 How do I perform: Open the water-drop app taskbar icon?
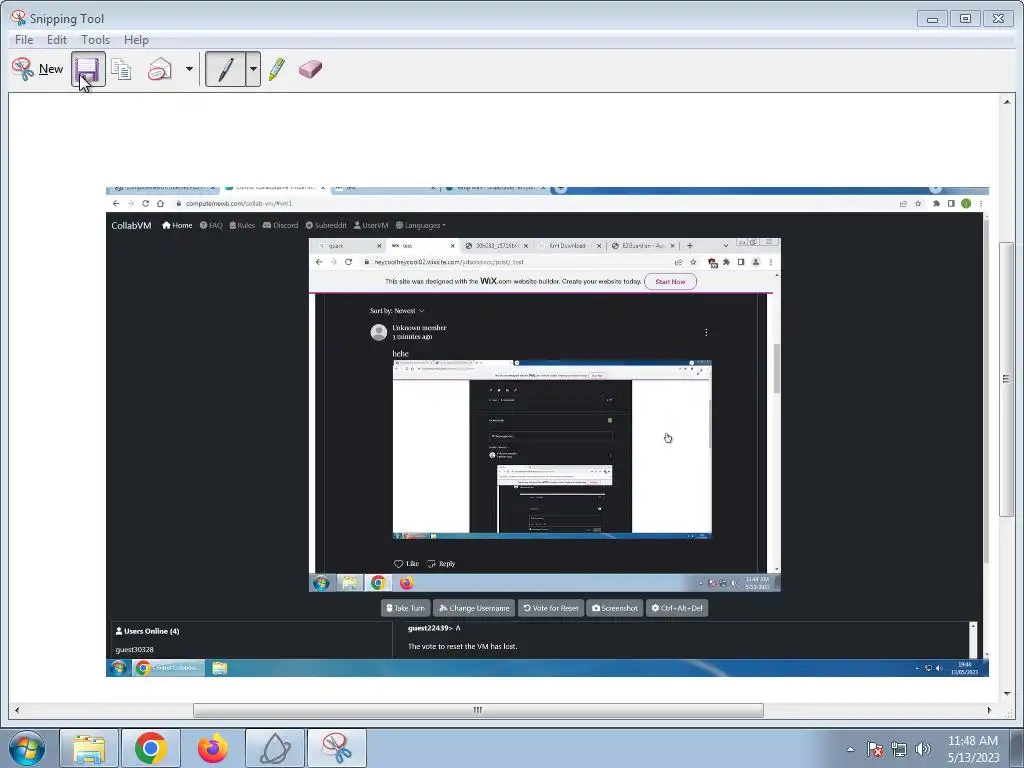coord(275,748)
